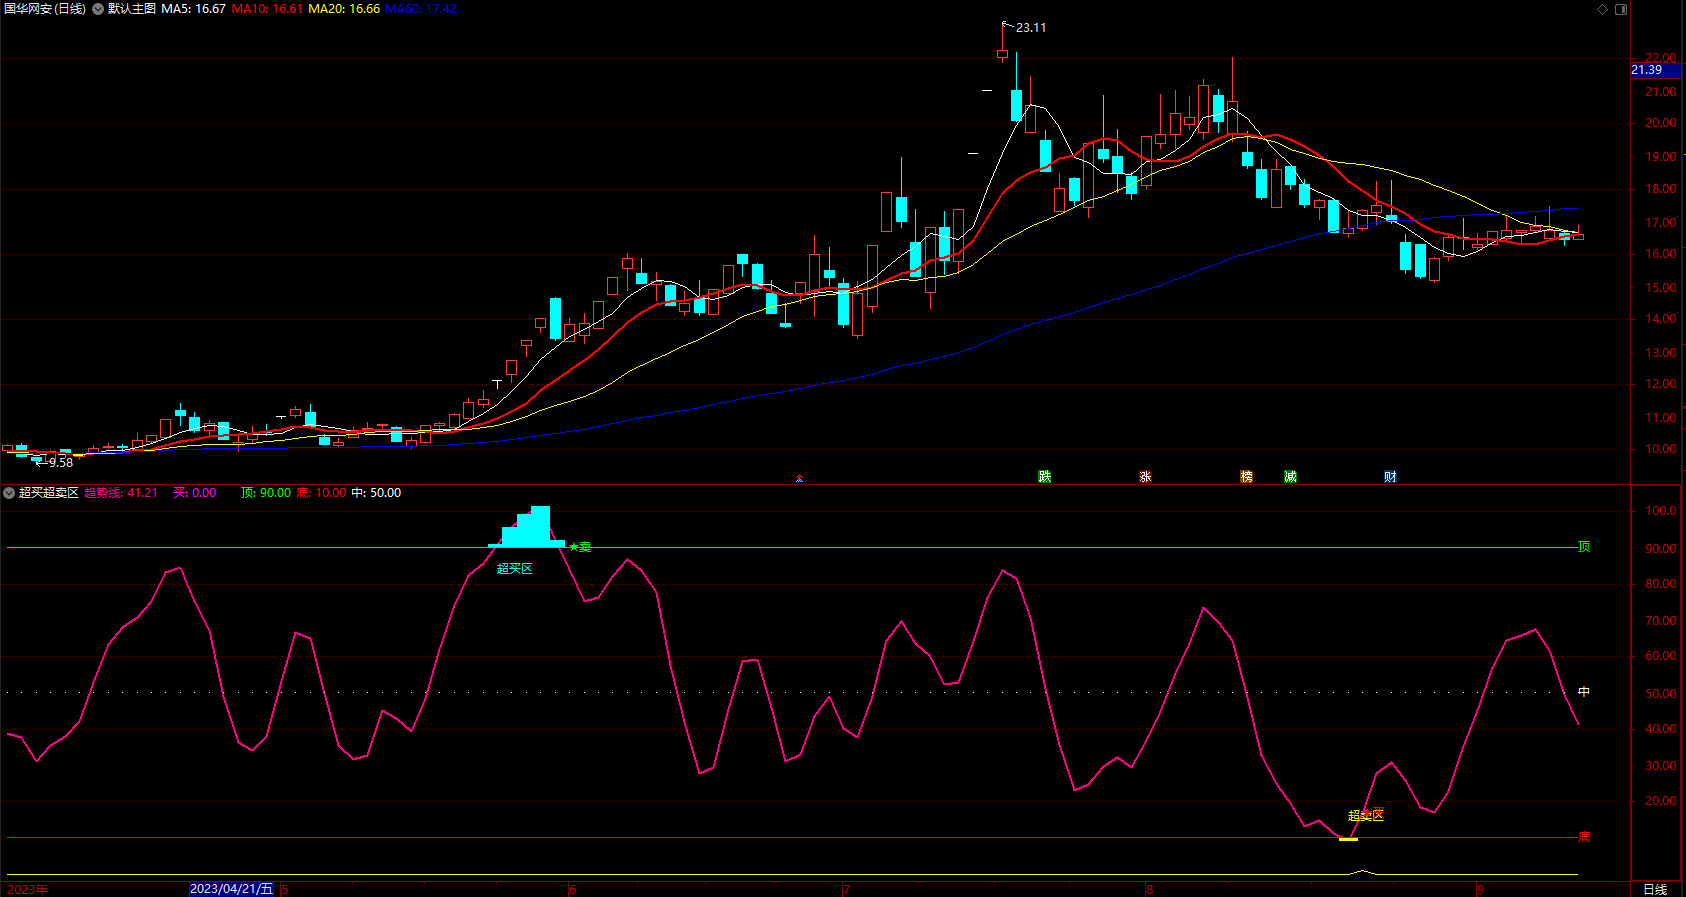Click the orange 榜 event marker icon
Image resolution: width=1686 pixels, height=897 pixels.
[1246, 477]
